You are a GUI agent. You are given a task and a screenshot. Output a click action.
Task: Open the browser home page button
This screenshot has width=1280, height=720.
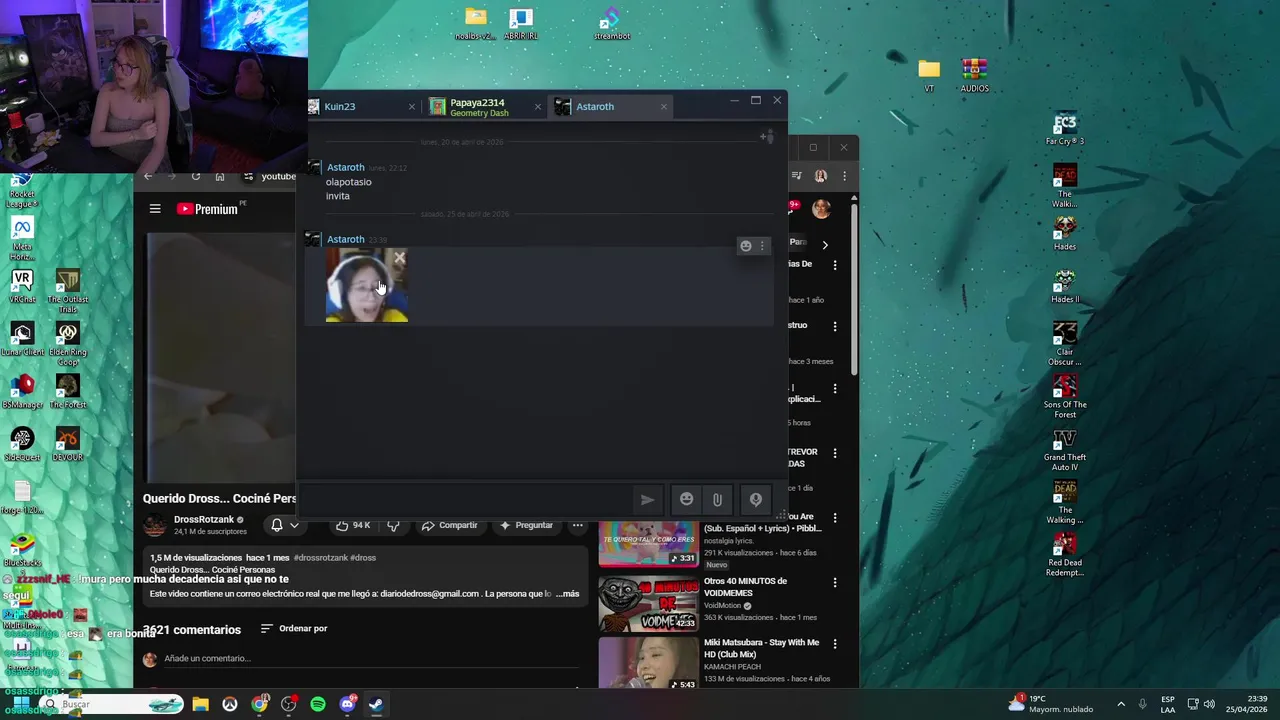point(220,177)
